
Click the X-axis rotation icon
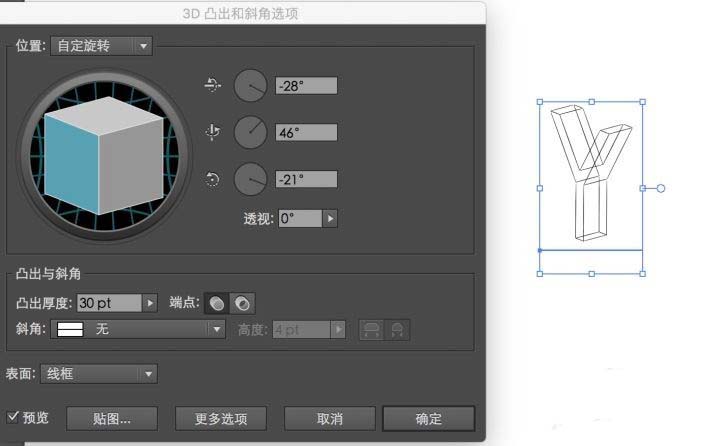(x=212, y=85)
